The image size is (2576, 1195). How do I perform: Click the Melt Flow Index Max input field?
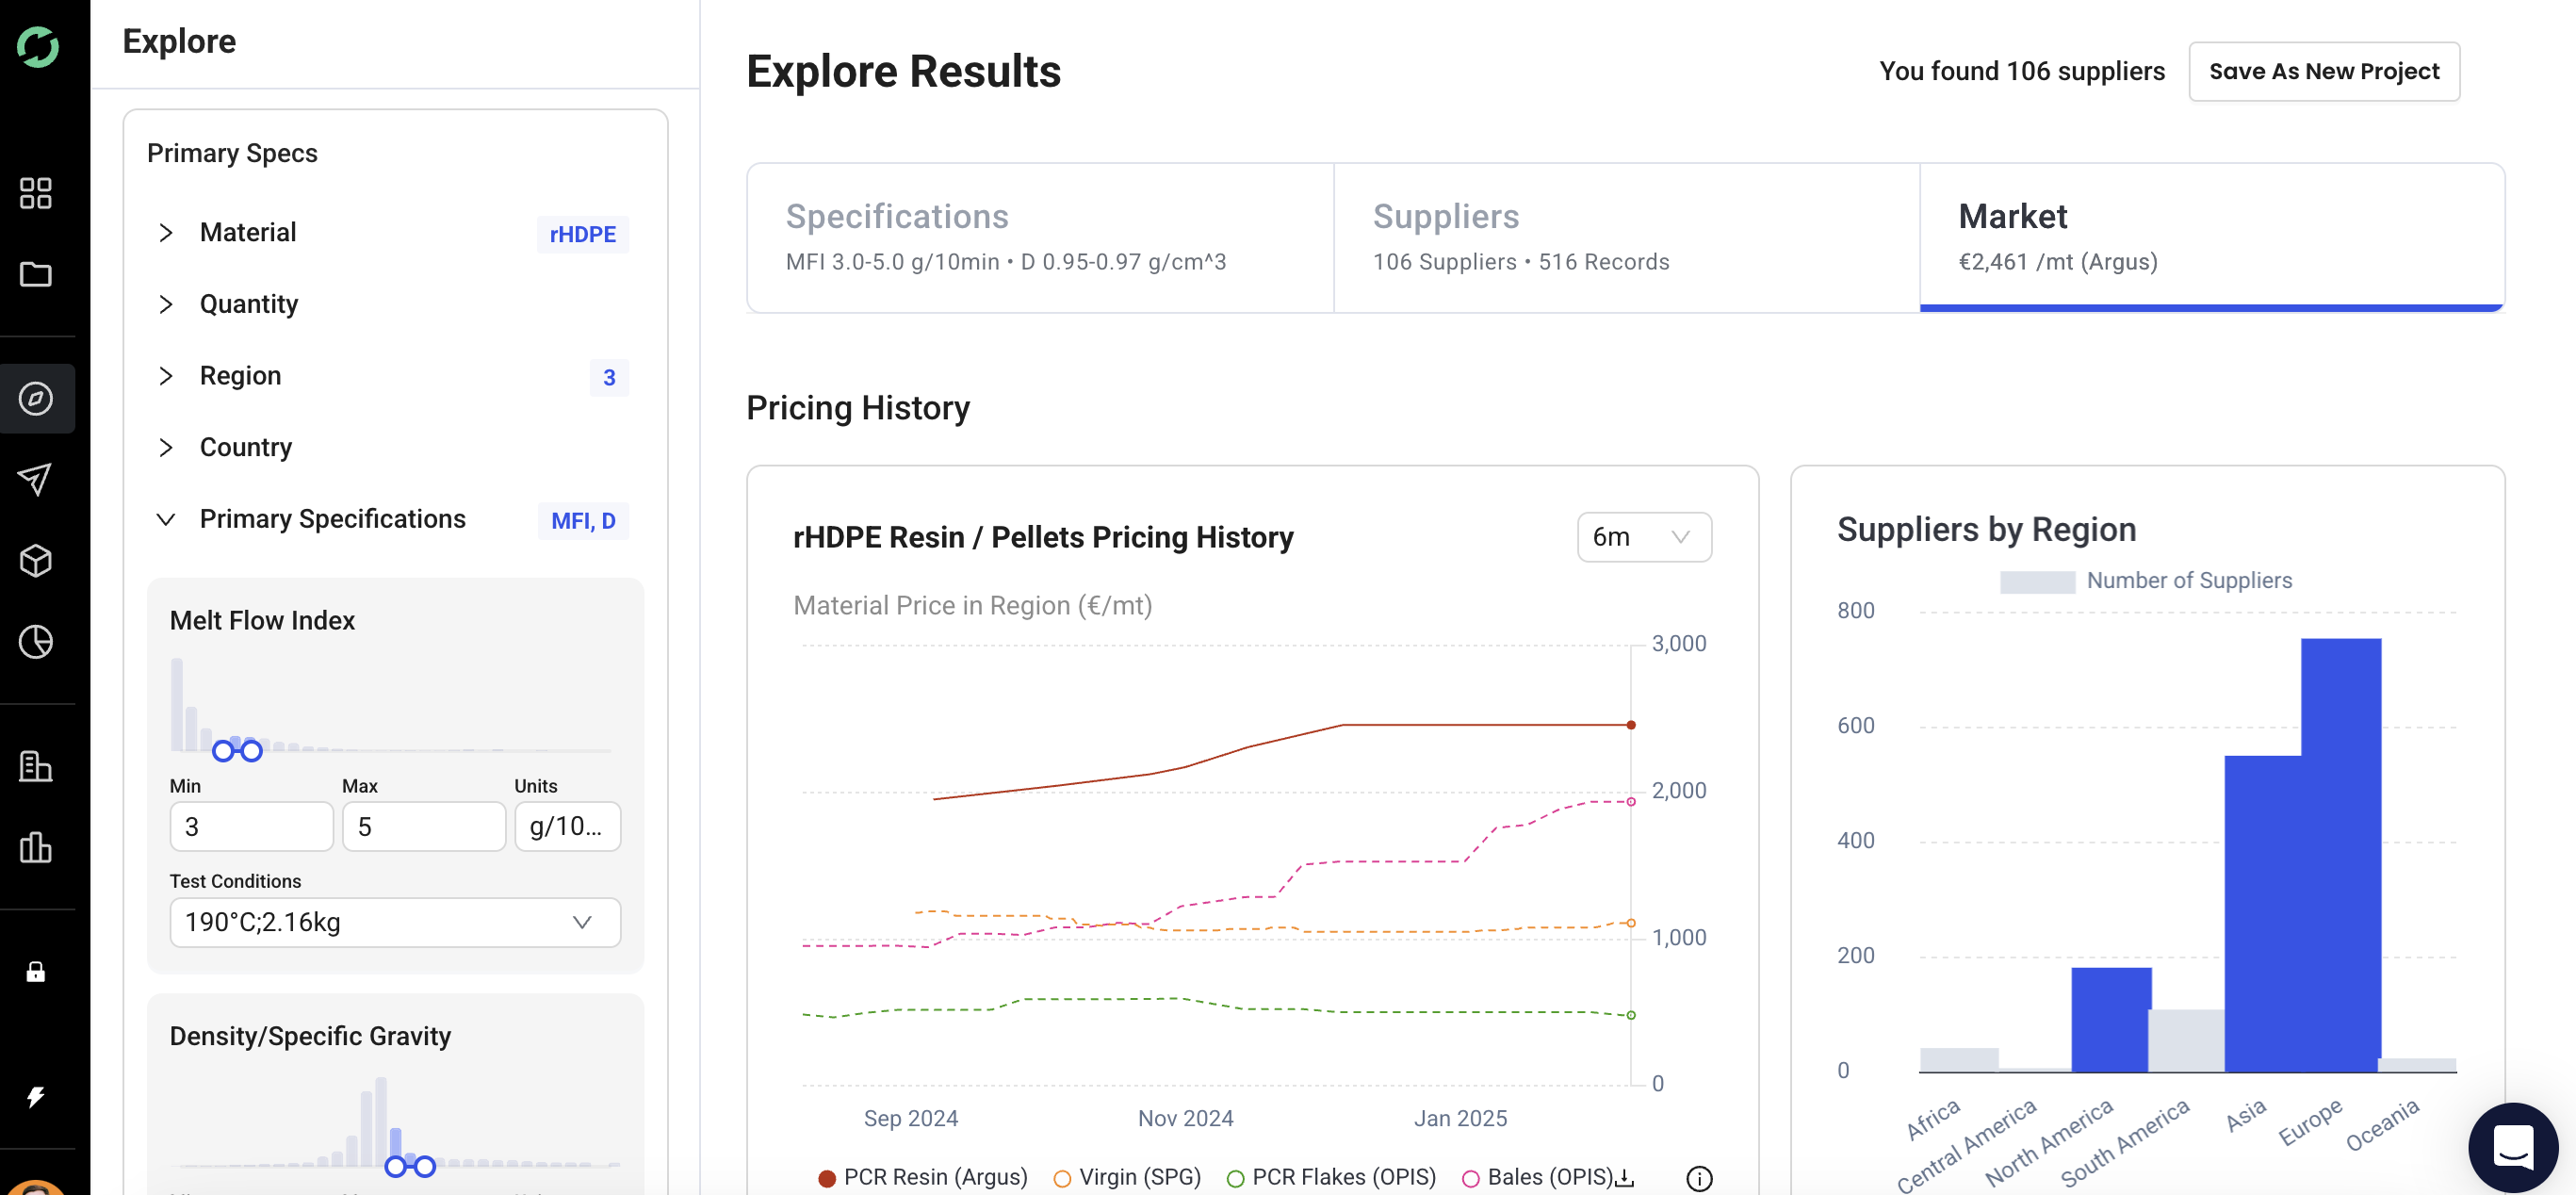tap(424, 827)
